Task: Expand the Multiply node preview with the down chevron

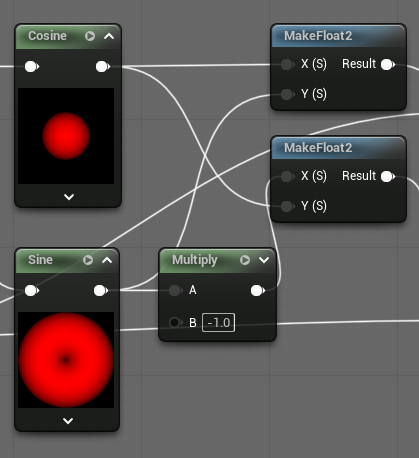Action: coord(264,260)
